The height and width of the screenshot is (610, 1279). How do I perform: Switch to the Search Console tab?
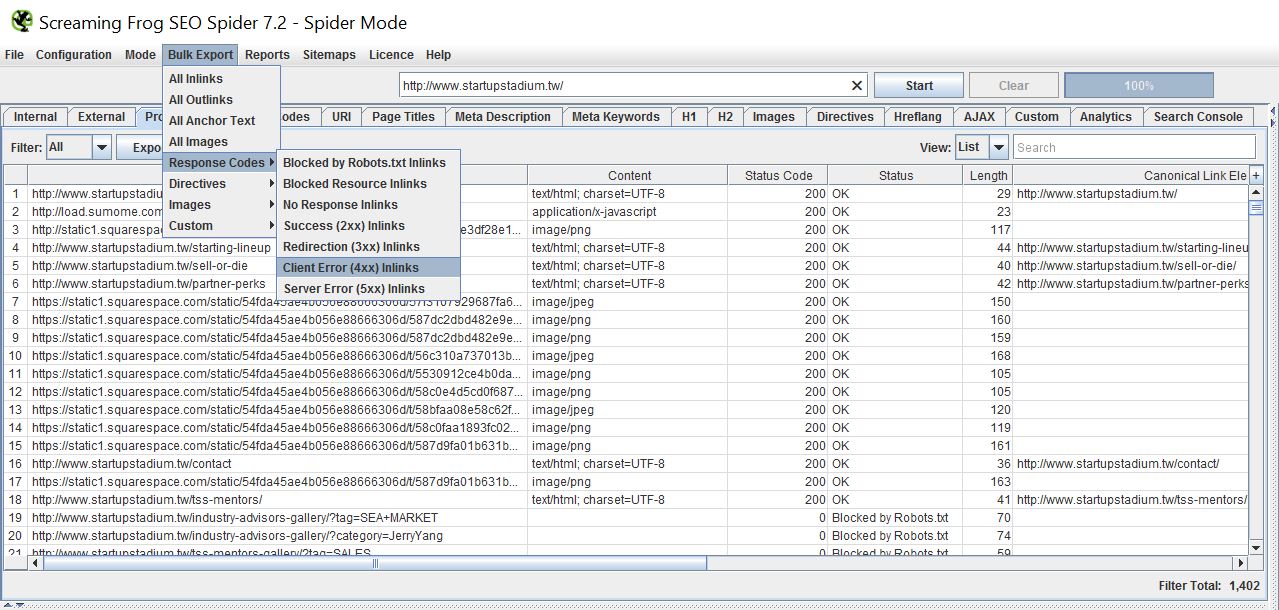click(x=1198, y=117)
